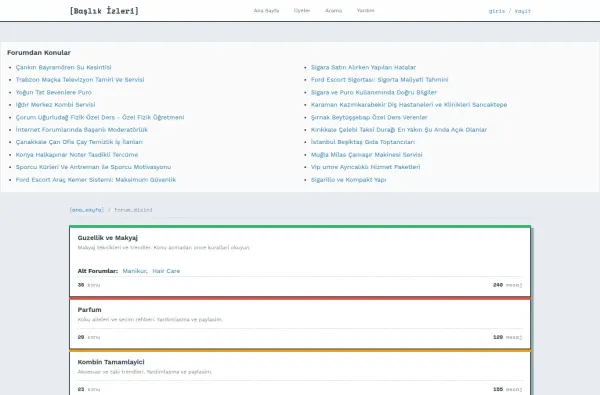Open topic Trabzon Maçka Televizyon Tamiri Ve Servisi
This screenshot has width=600, height=395.
(x=80, y=80)
